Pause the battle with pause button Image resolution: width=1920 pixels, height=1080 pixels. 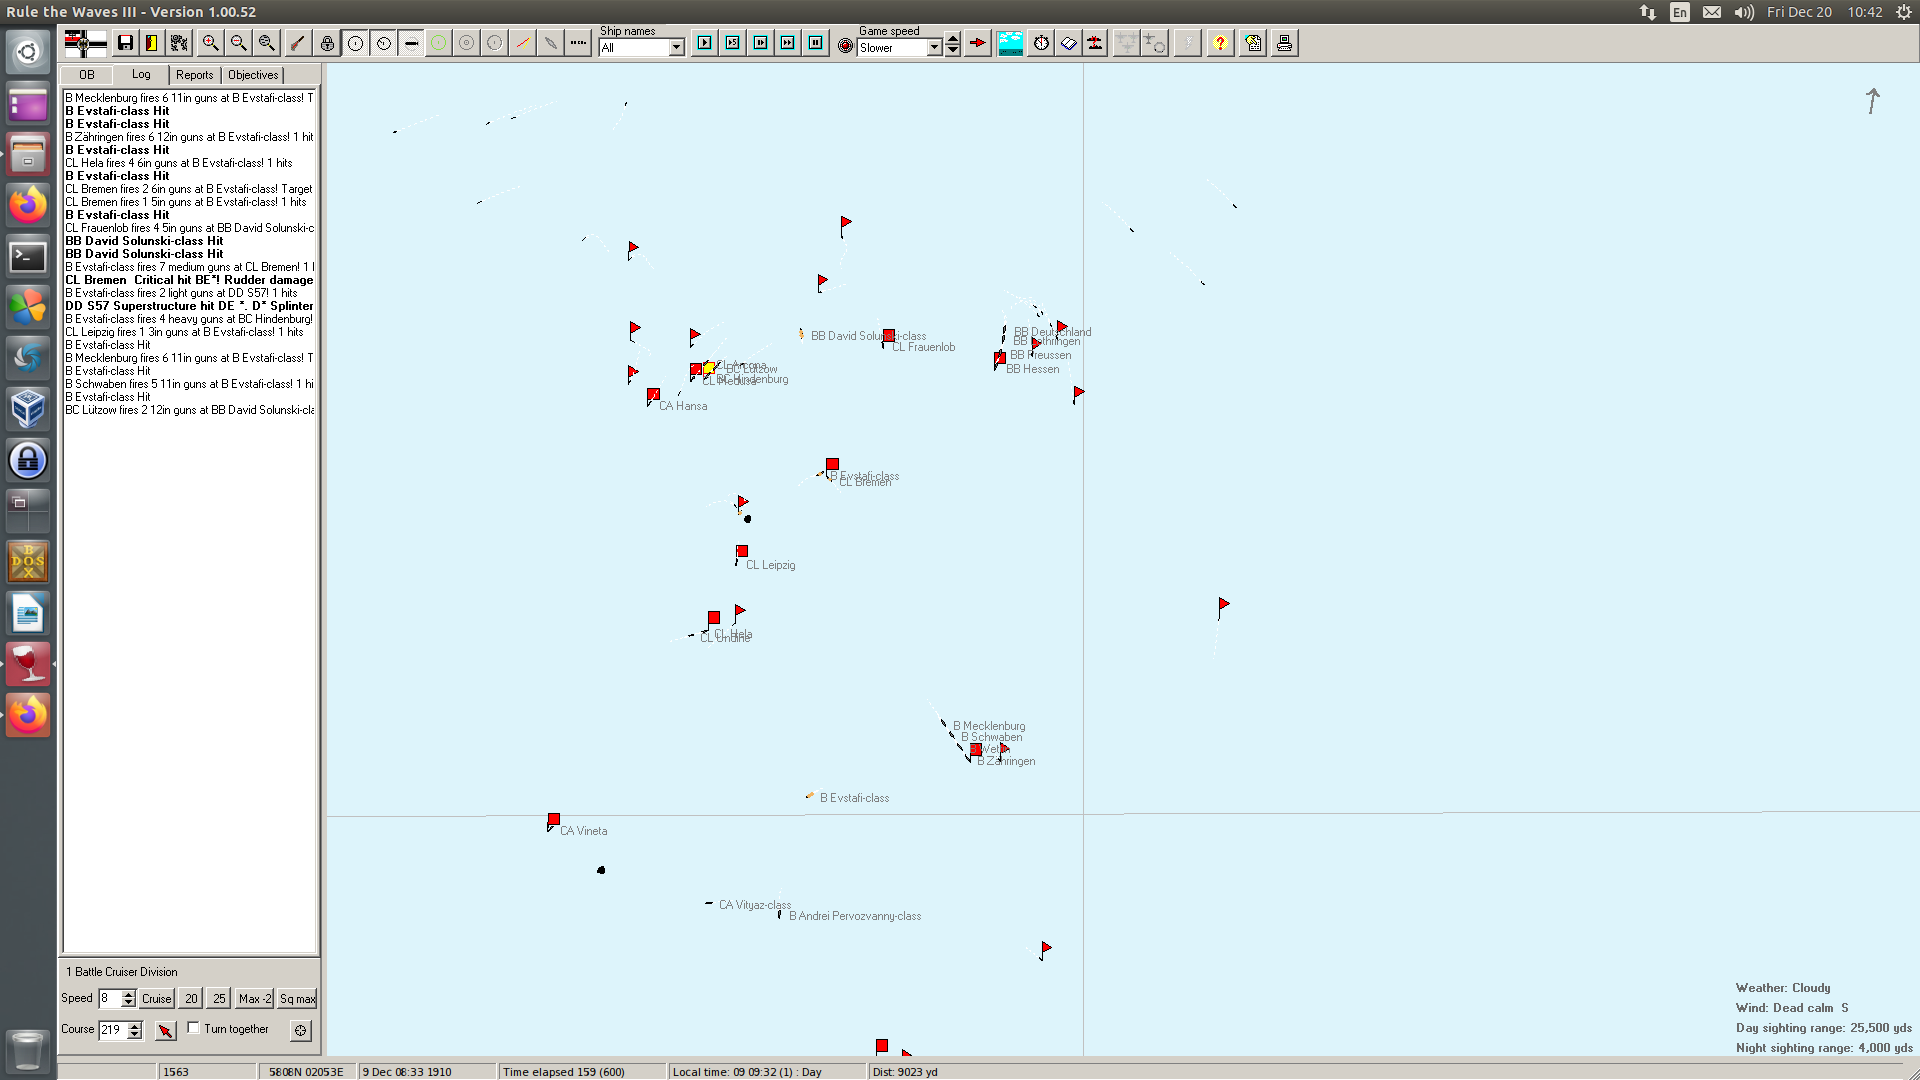click(816, 43)
